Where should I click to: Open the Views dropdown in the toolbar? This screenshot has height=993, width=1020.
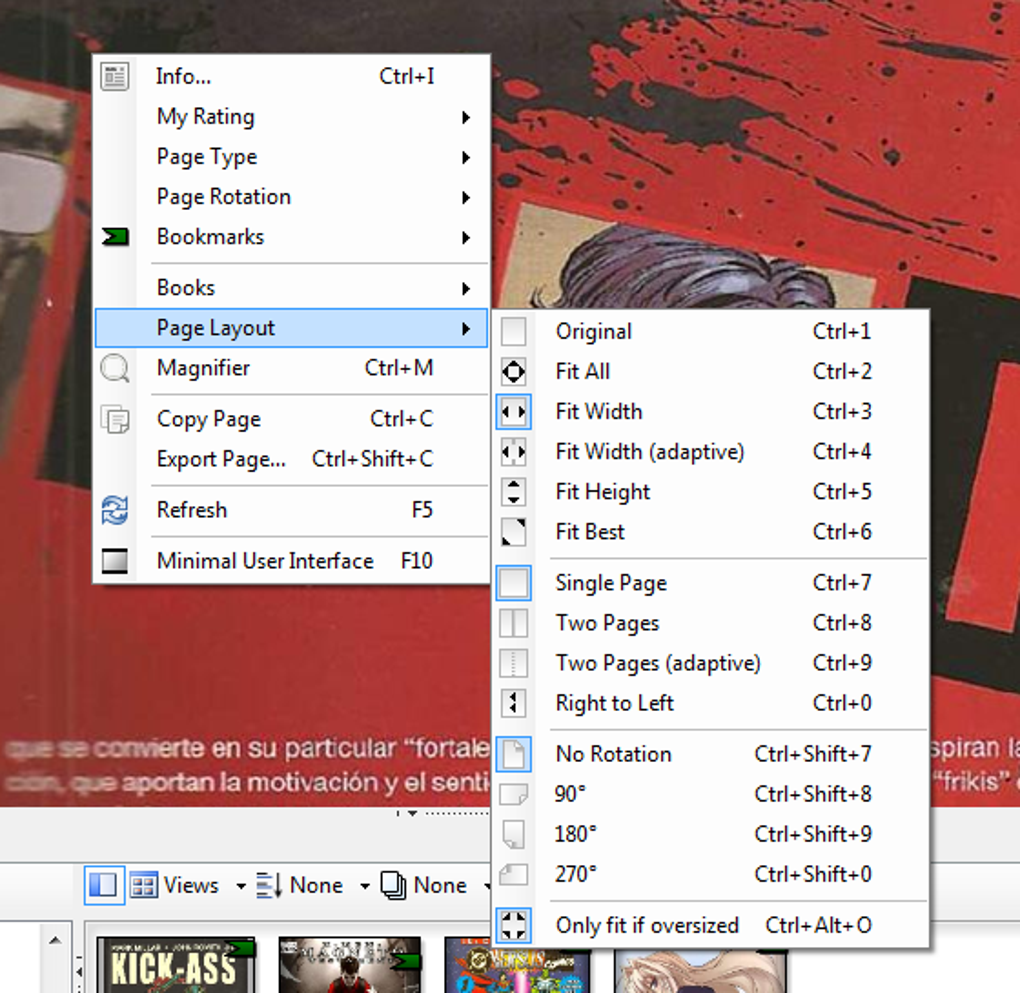pyautogui.click(x=187, y=885)
